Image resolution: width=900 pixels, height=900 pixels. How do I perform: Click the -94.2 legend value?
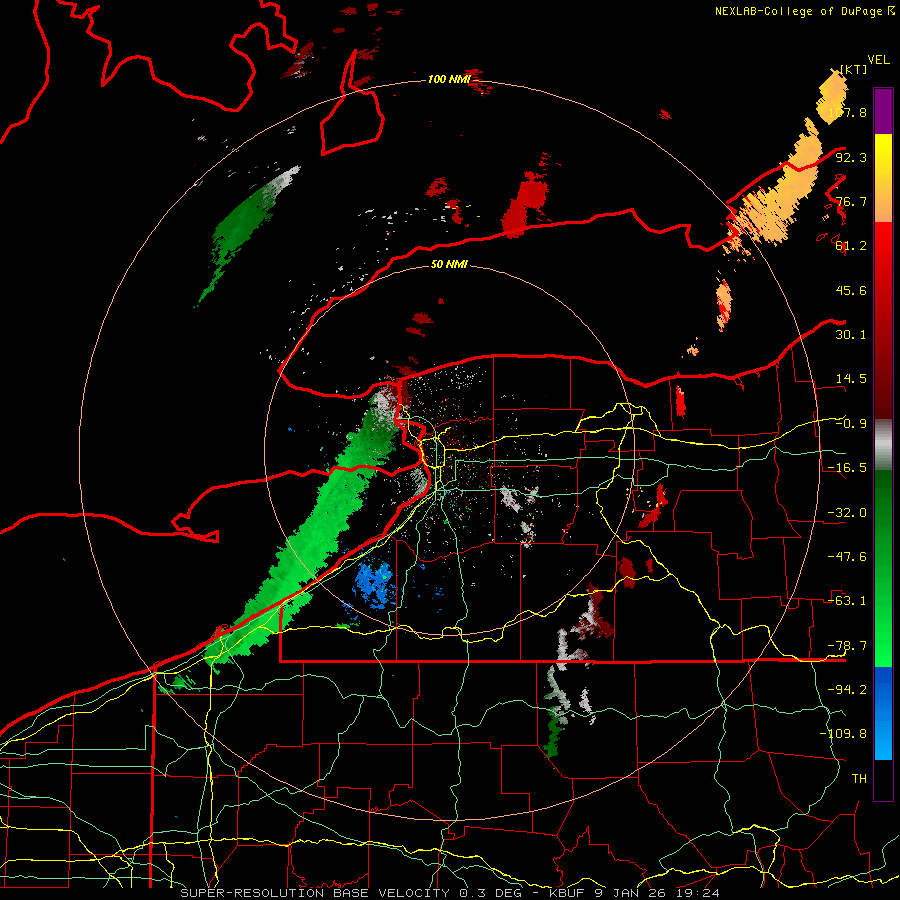(x=847, y=689)
